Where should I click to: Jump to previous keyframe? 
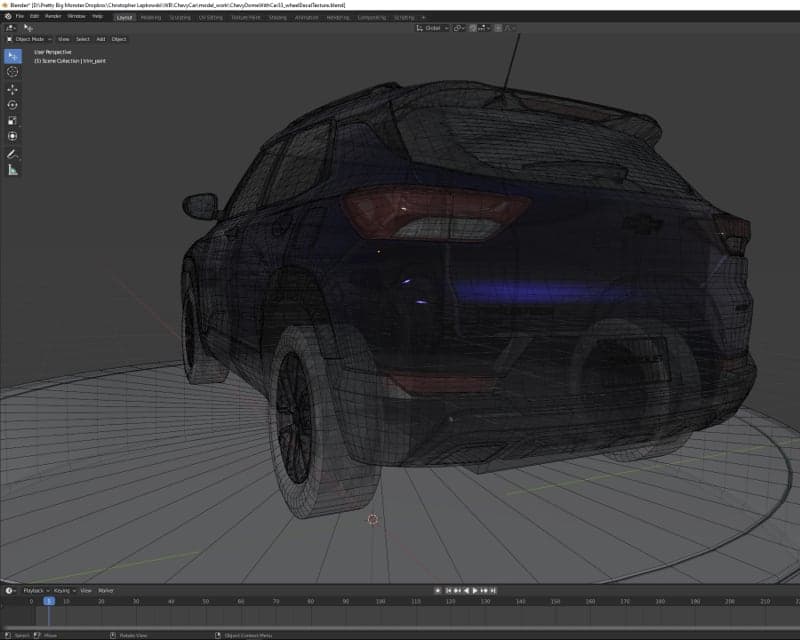tap(457, 590)
